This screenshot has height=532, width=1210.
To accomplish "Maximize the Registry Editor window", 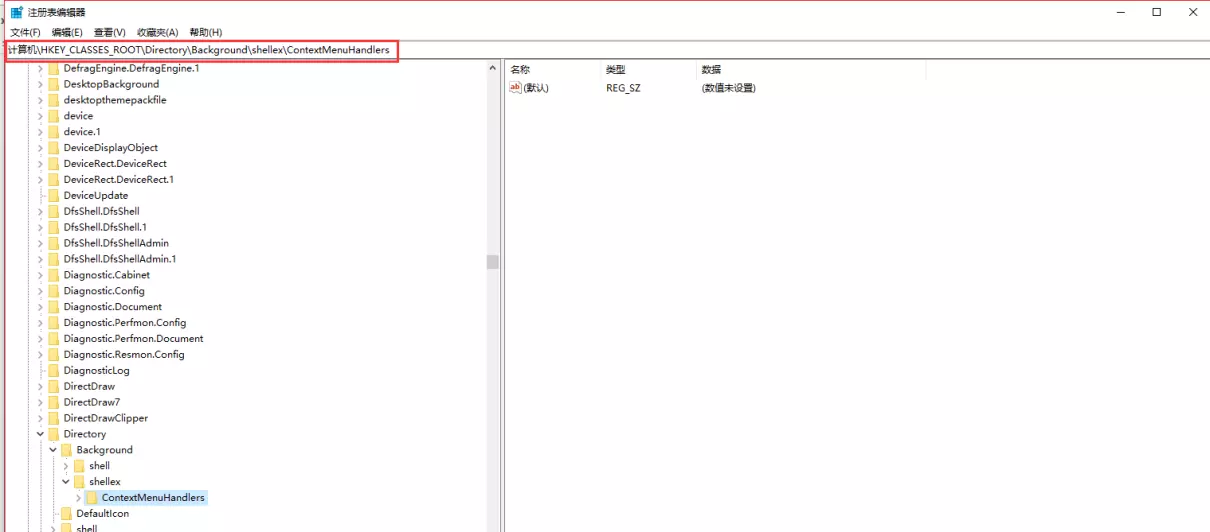I will coord(1156,12).
